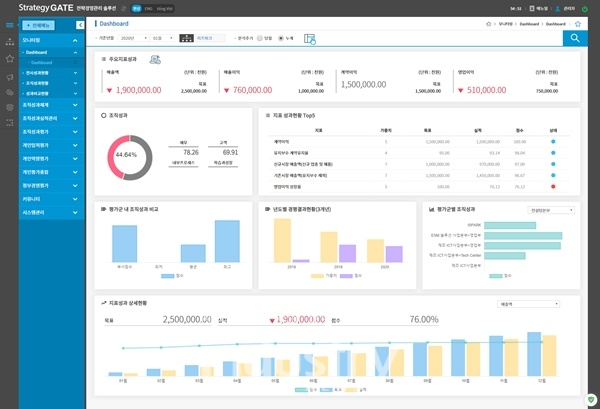
Task: Click the 2018 yellow bar in yearly chart
Action: [x=282, y=240]
